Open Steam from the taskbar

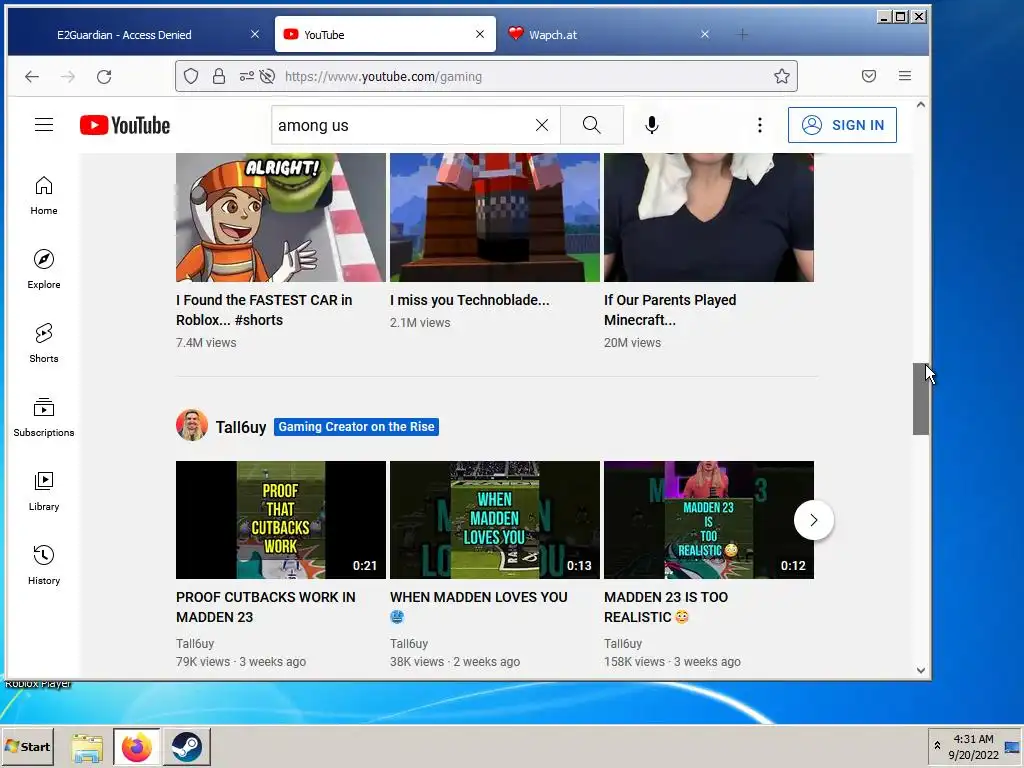click(187, 747)
